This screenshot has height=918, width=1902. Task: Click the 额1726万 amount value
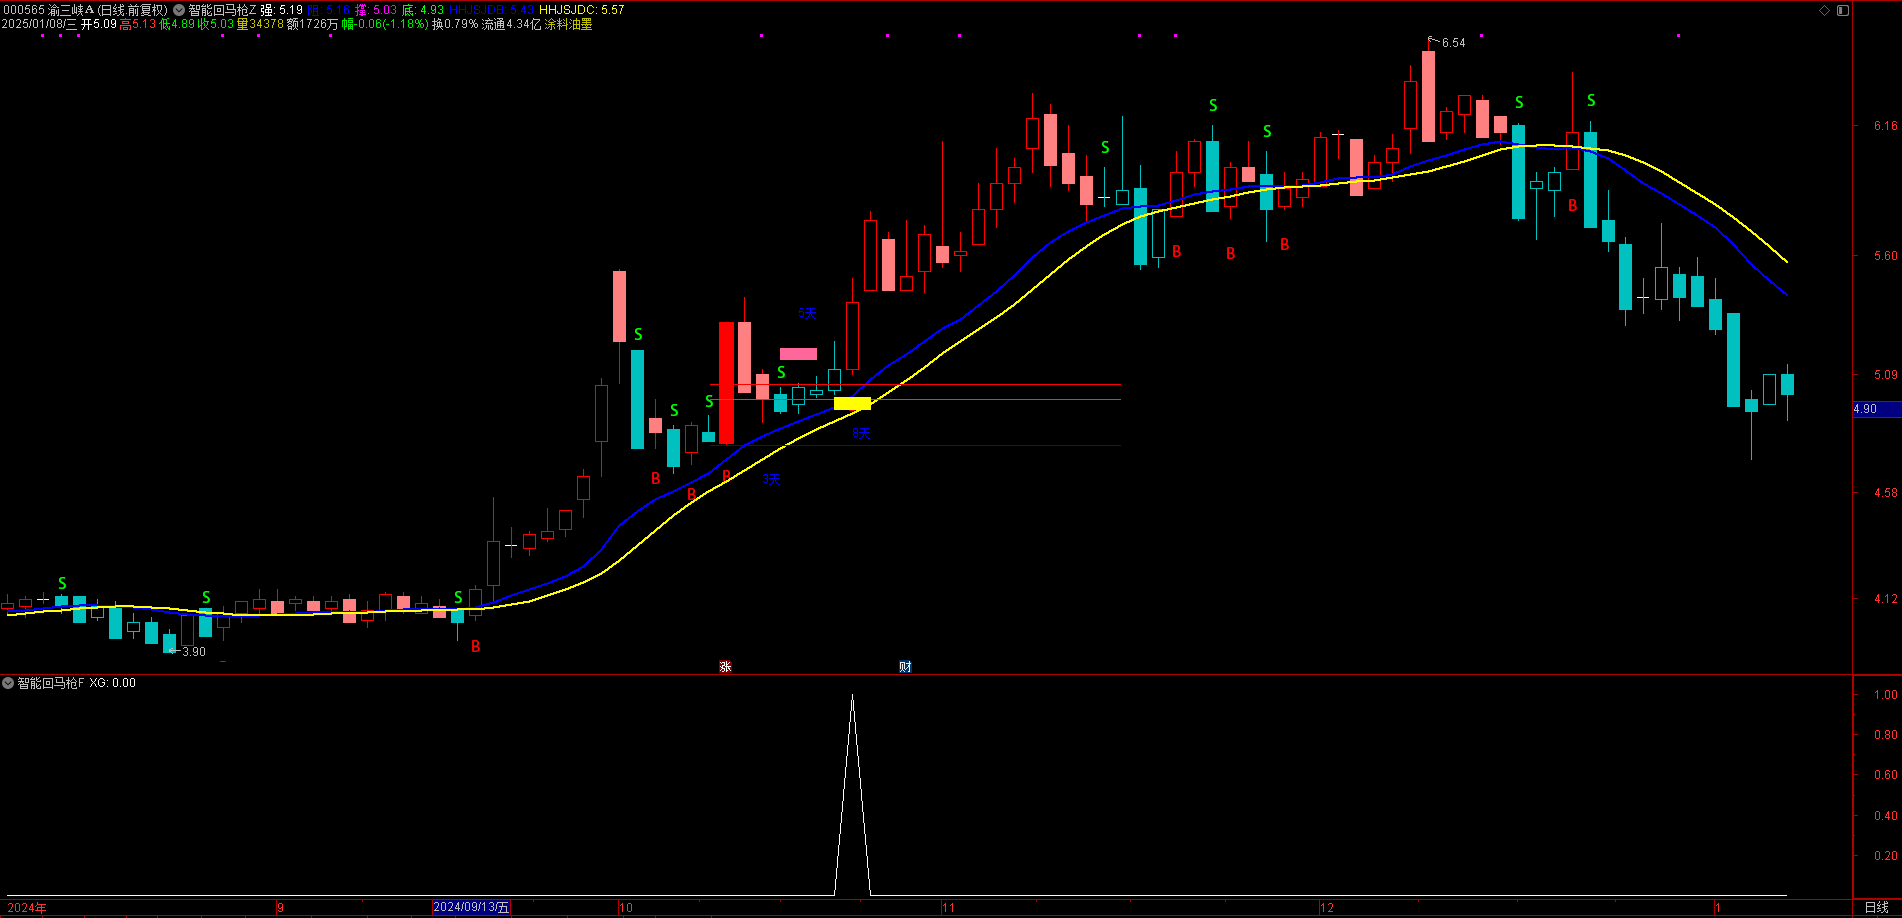click(x=312, y=24)
